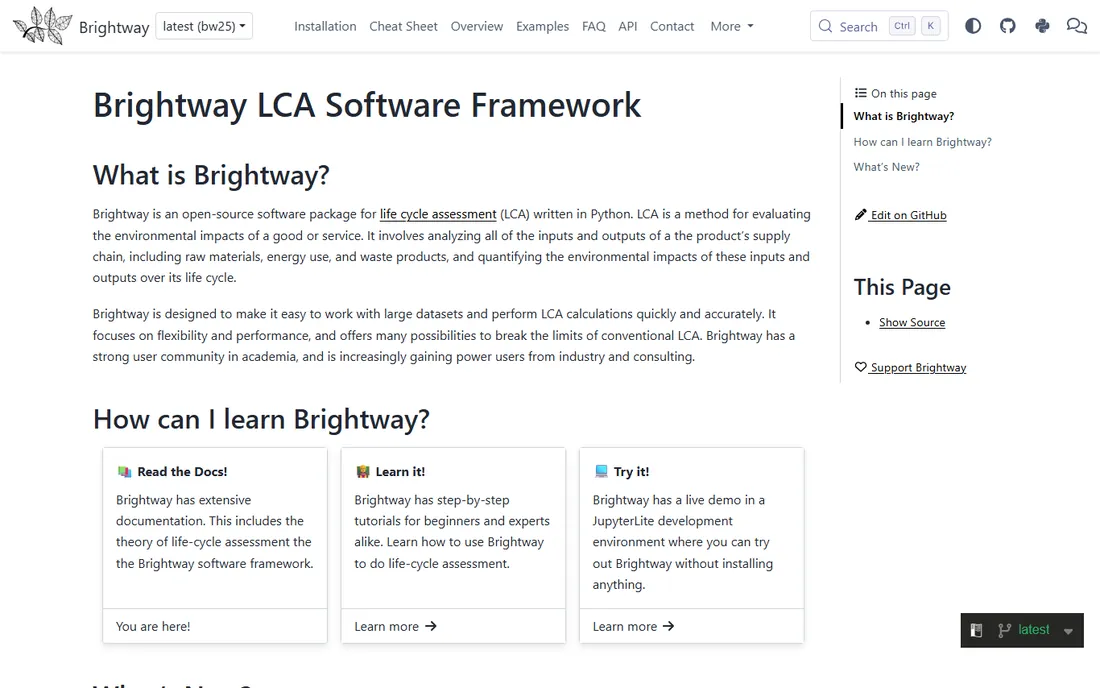1100x688 pixels.
Task: Click the books emoji on Read the Docs card
Action: point(124,471)
